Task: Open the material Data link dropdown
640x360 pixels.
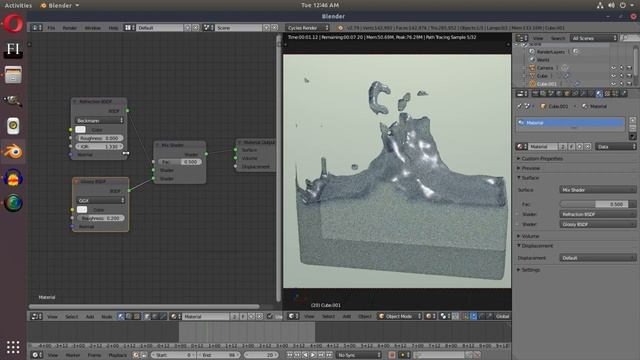Action: tap(616, 147)
